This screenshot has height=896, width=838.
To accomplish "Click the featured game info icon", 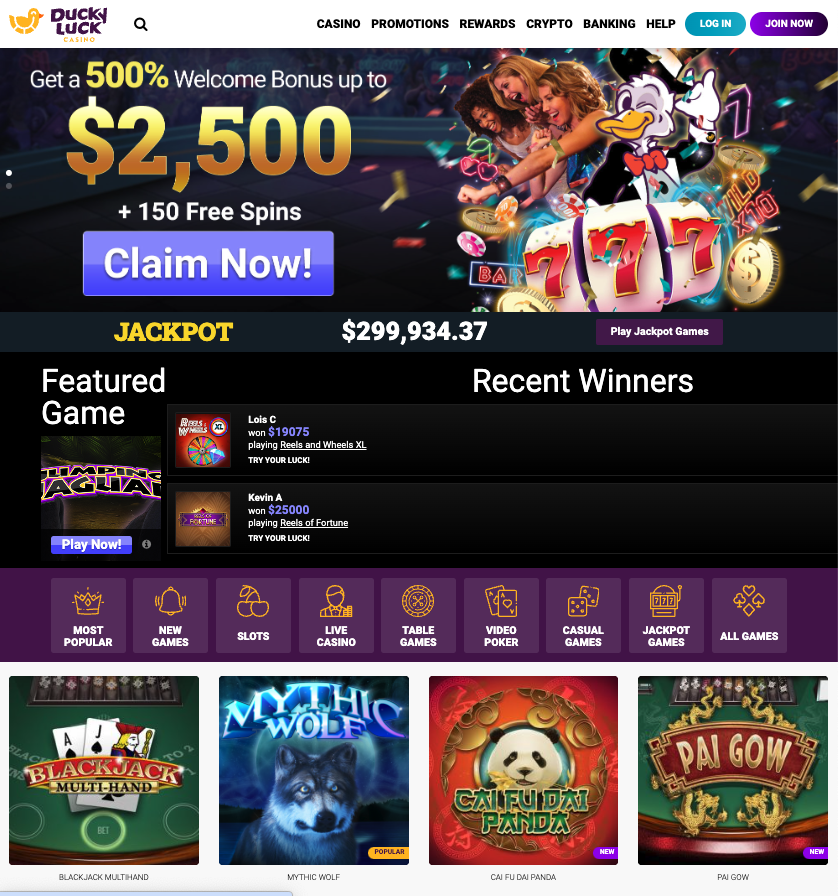I will pyautogui.click(x=146, y=544).
